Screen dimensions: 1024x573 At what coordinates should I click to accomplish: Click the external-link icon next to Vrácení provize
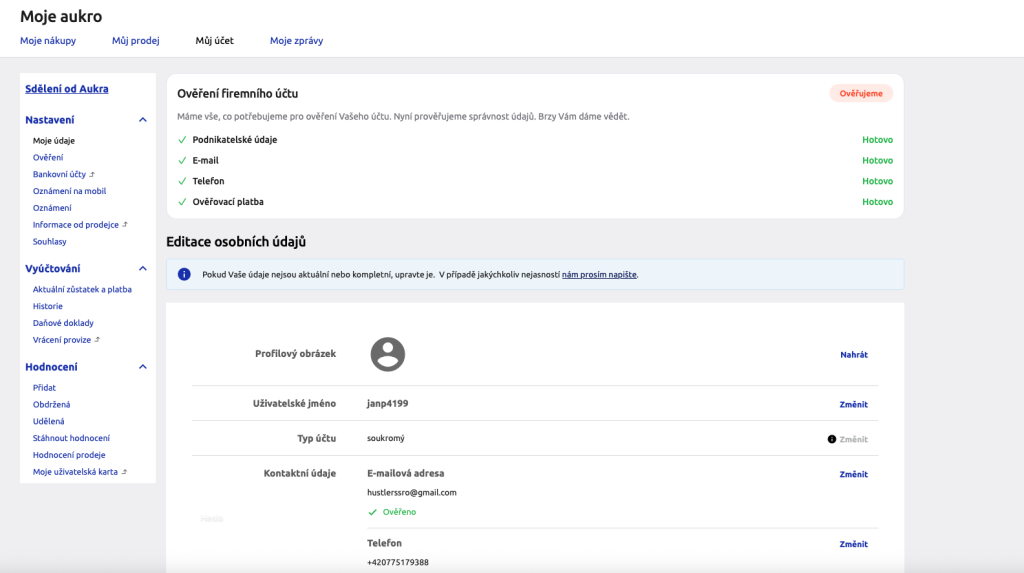click(97, 340)
